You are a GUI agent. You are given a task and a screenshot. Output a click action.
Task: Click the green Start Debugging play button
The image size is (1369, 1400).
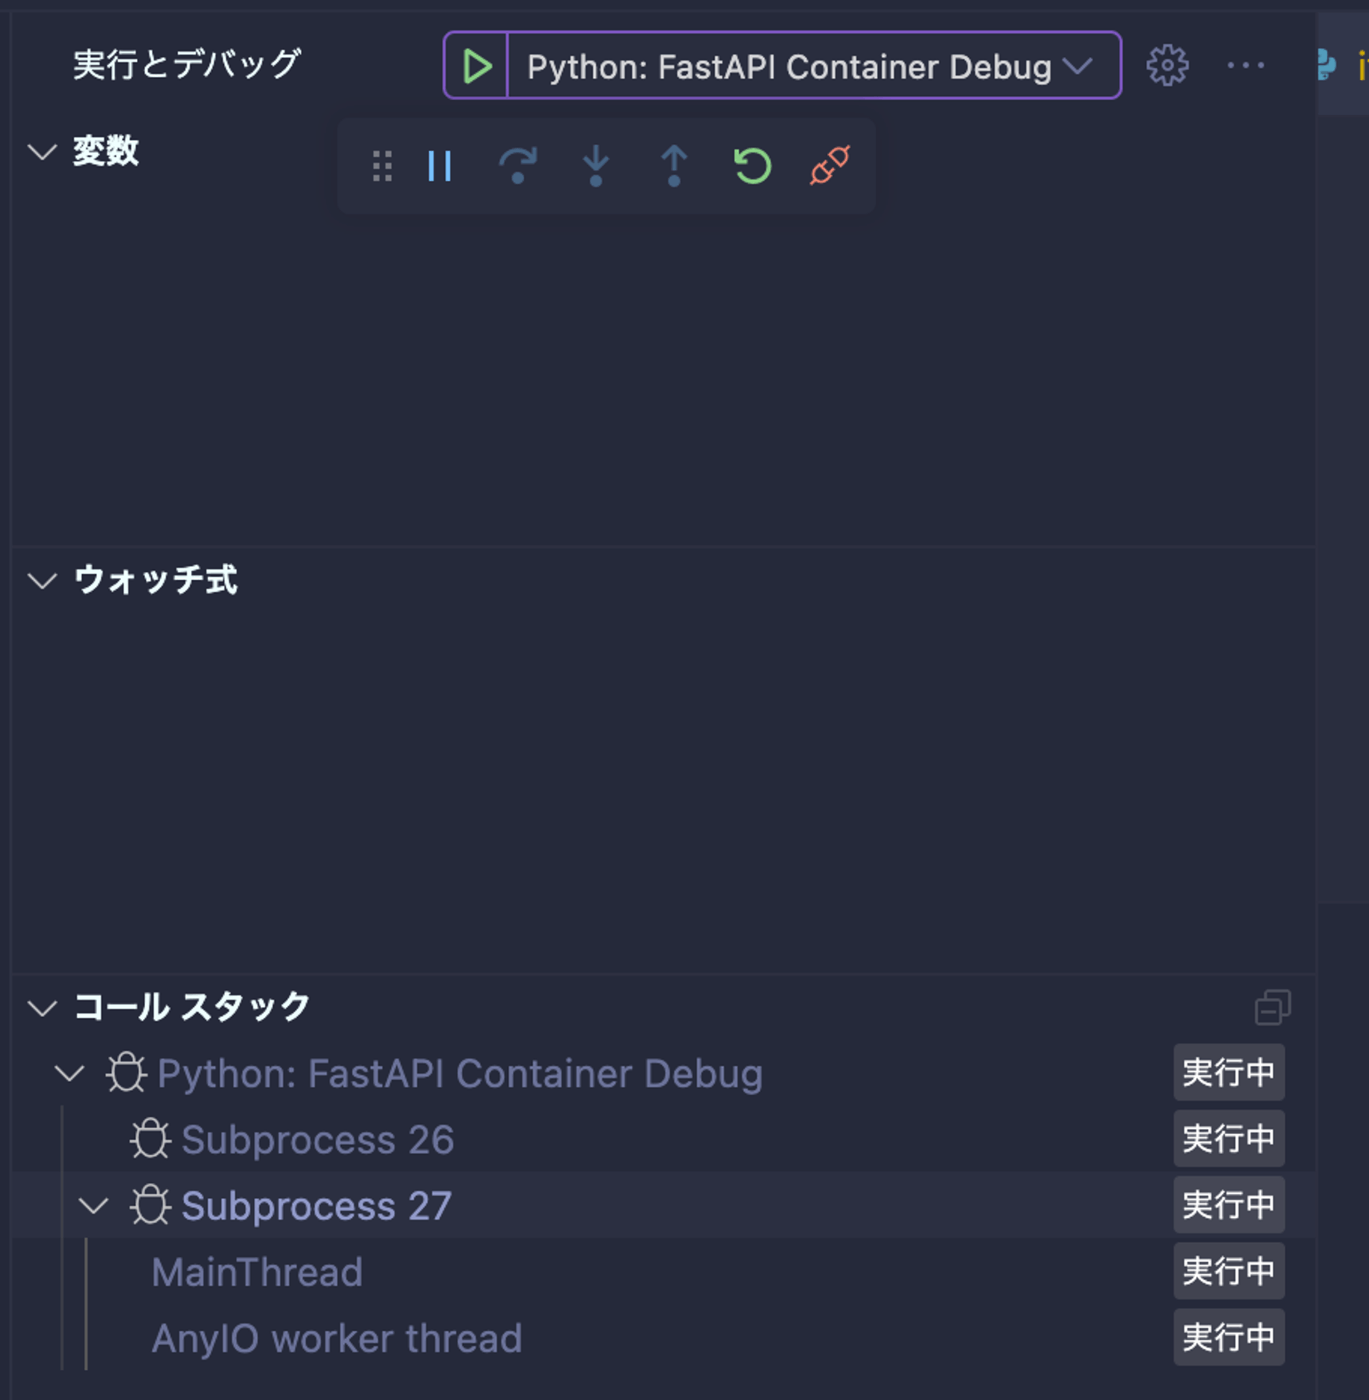click(x=476, y=66)
